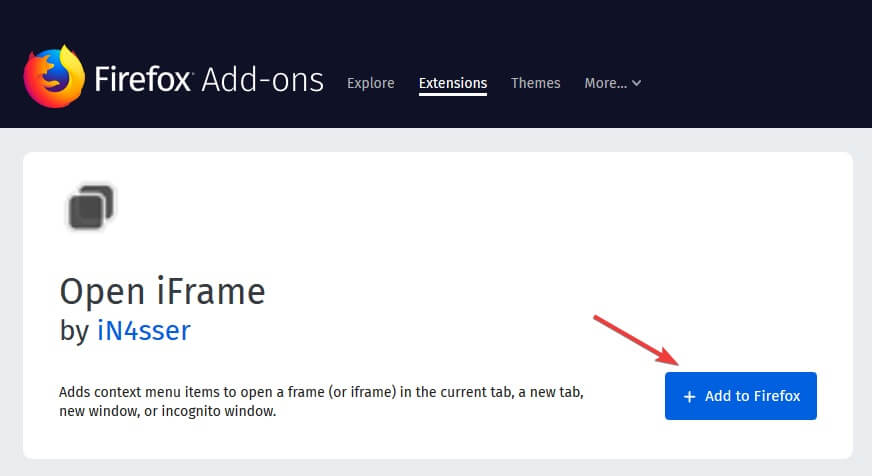Click the plus icon in Add to Firefox
Screen dimensions: 872x476
click(689, 396)
